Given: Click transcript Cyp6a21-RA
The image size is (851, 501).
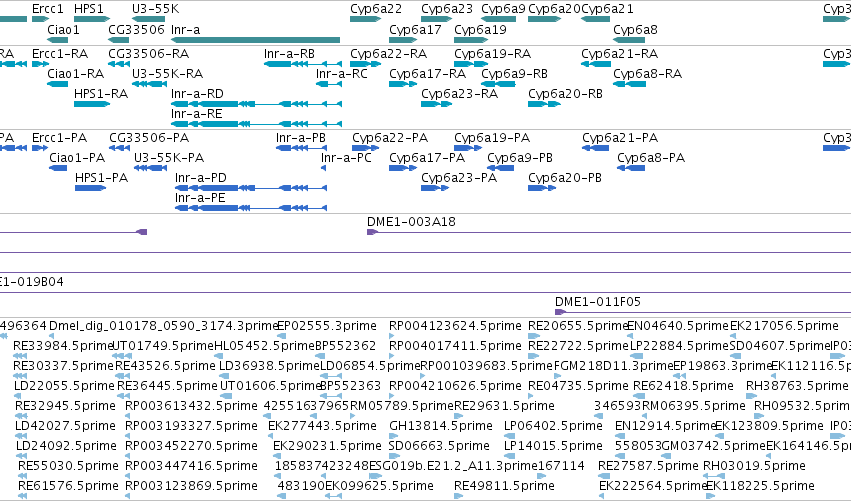Looking at the screenshot, I should coord(619,53).
